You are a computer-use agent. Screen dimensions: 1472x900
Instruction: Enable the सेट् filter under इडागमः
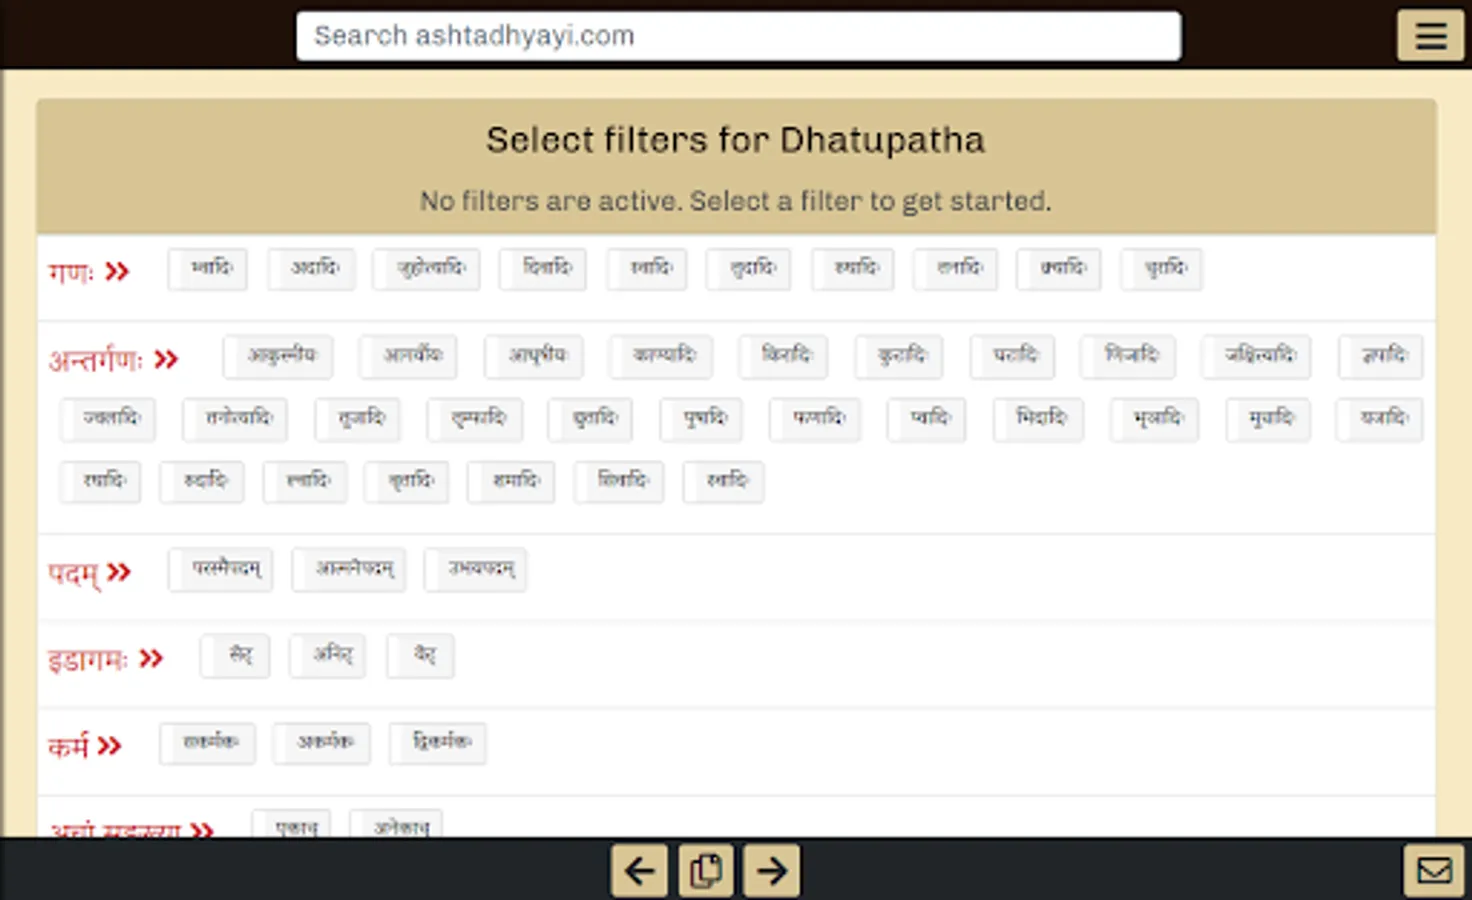pyautogui.click(x=234, y=656)
